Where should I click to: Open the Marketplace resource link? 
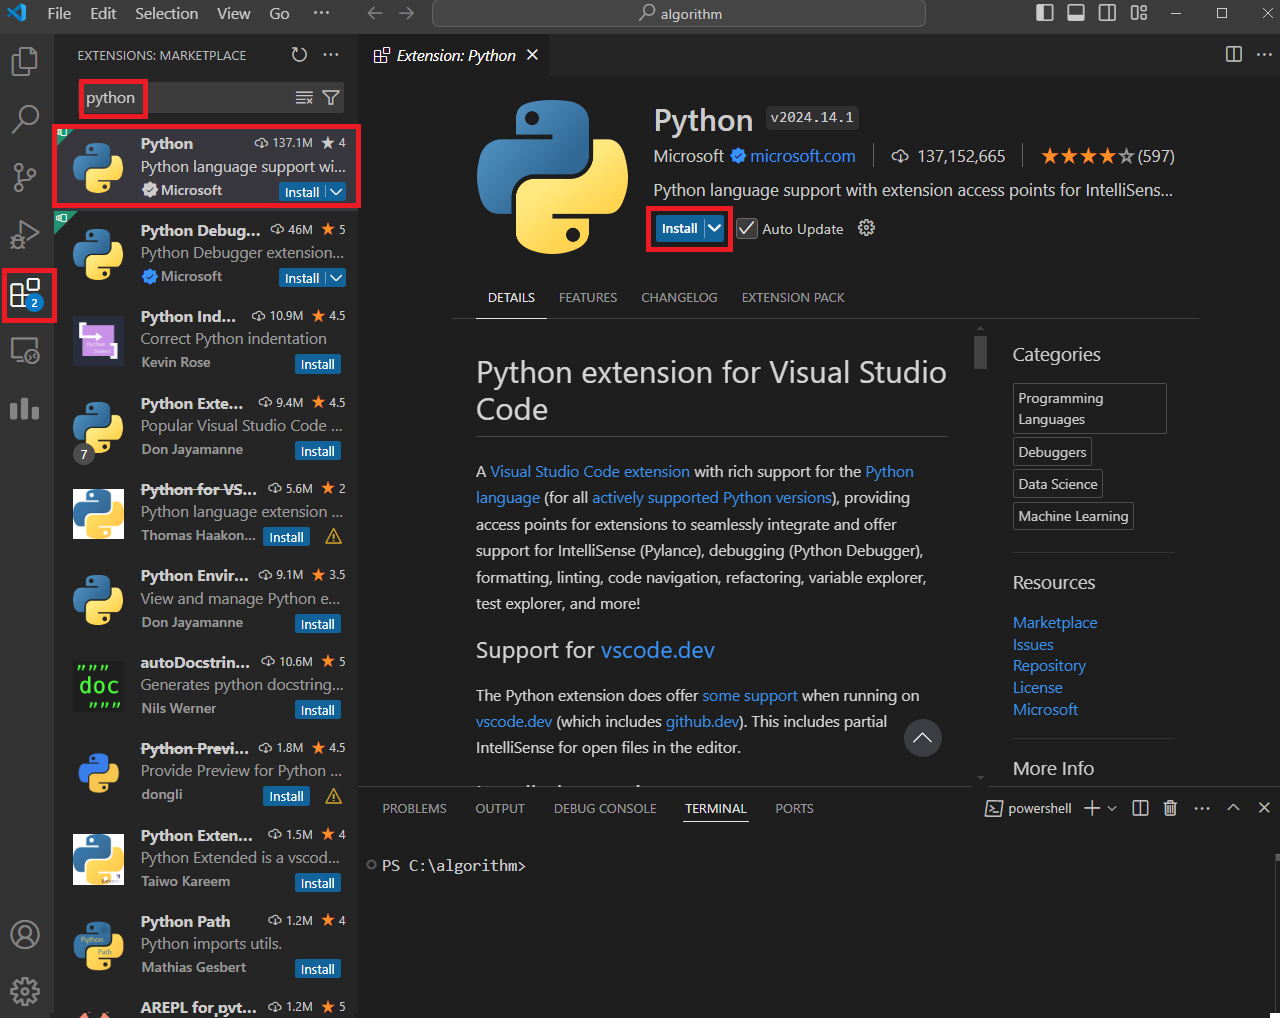pyautogui.click(x=1055, y=622)
